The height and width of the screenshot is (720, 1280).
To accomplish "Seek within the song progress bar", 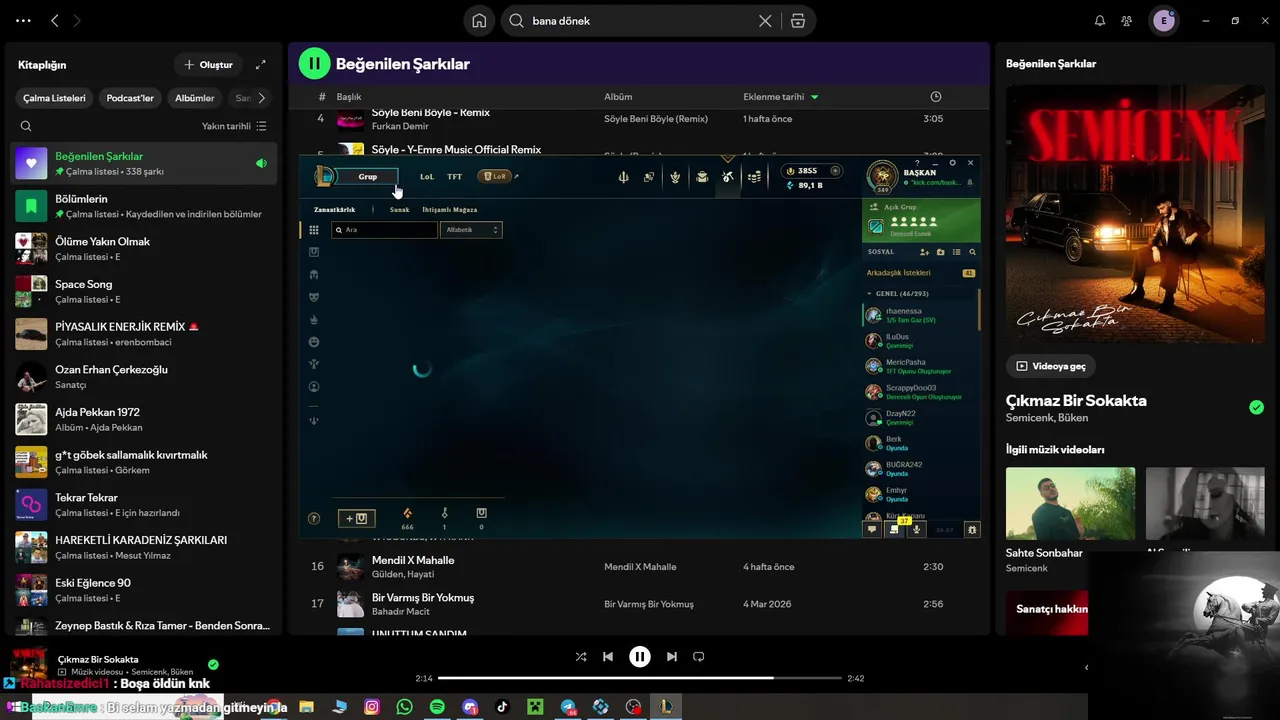I will (640, 678).
